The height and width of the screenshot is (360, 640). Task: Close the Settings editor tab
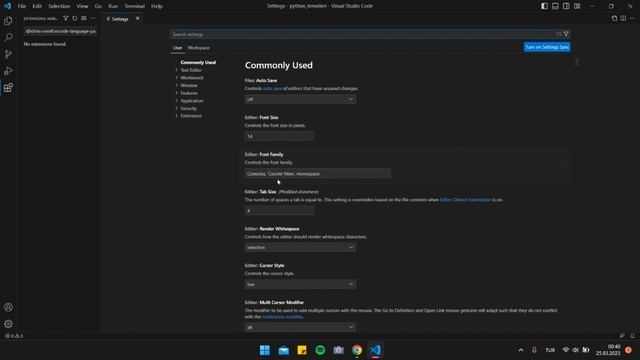click(138, 18)
